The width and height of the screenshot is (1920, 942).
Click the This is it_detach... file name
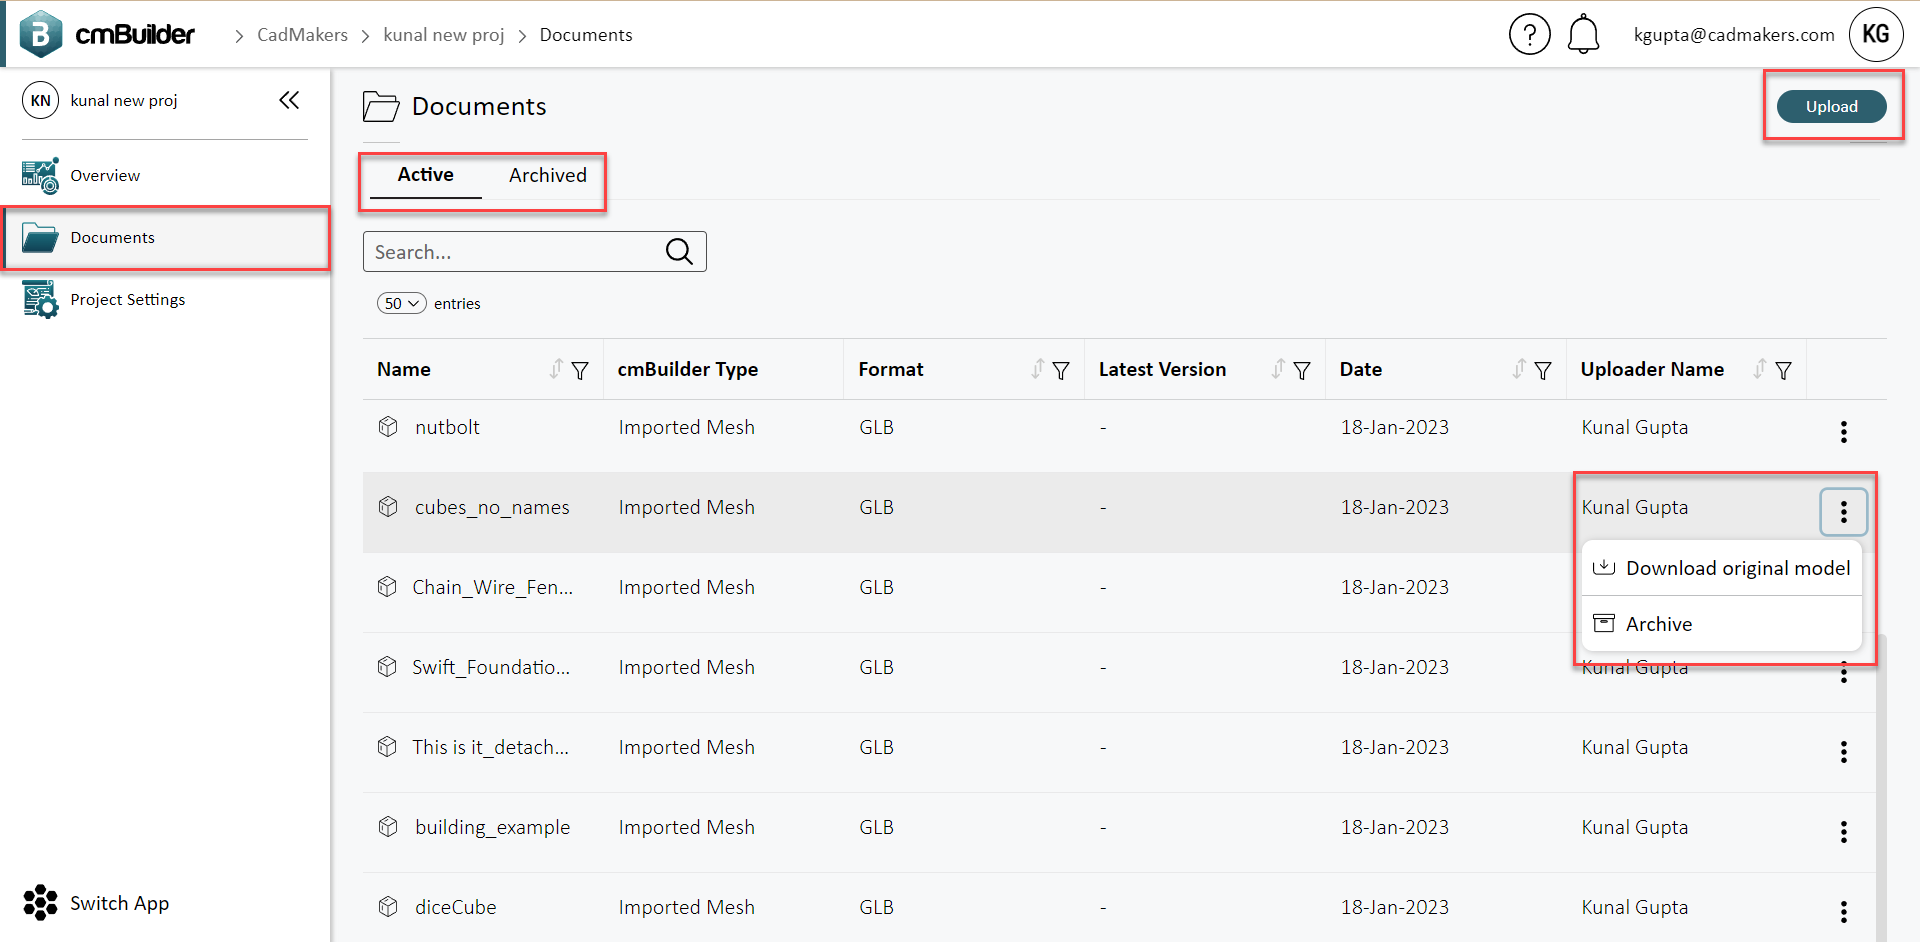click(491, 747)
